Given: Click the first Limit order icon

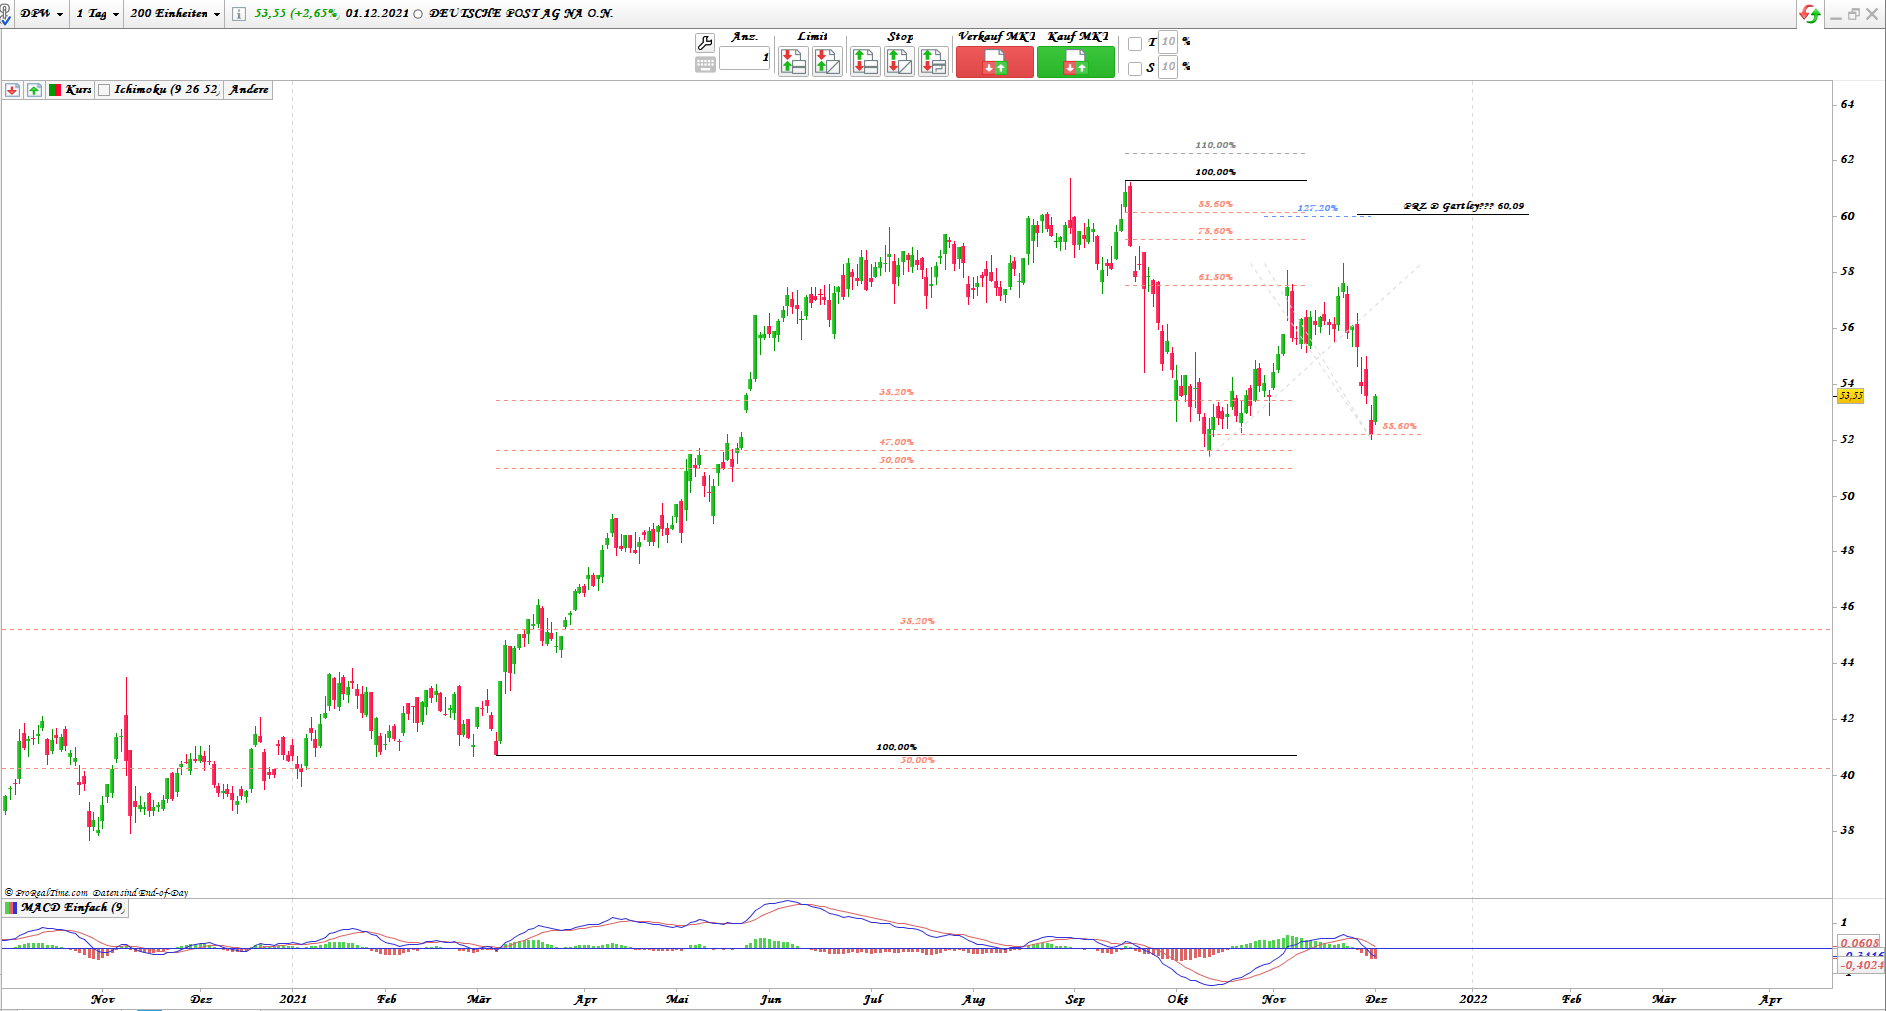Looking at the screenshot, I should 793,62.
